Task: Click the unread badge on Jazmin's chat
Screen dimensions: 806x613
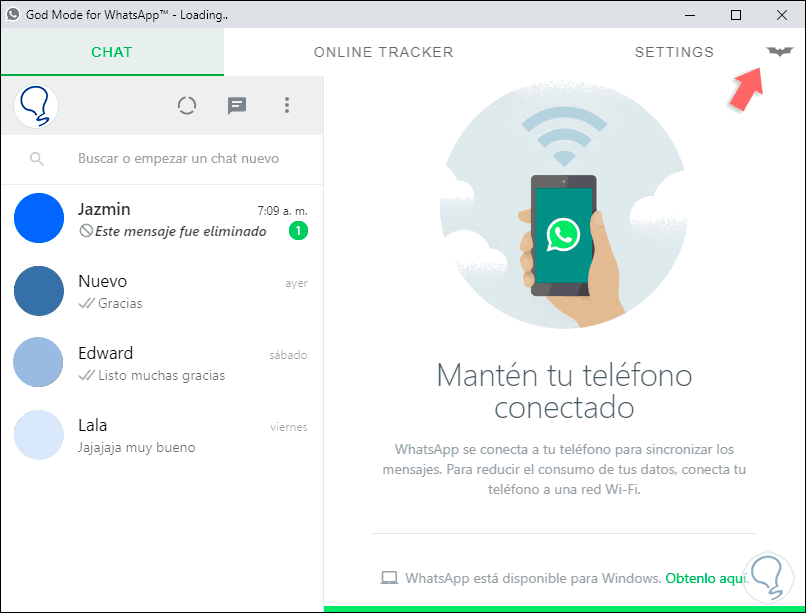Action: tap(298, 231)
